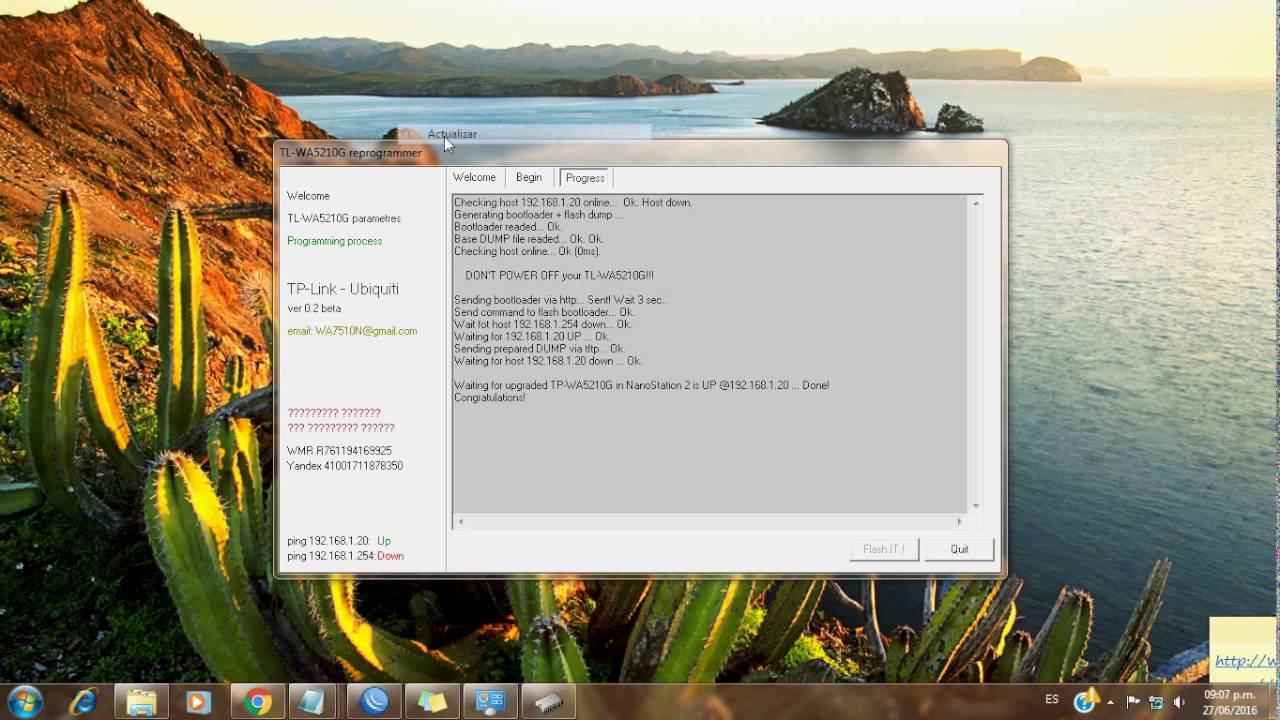Click the Bootloader readed... Ok. line
Screen dimensions: 1280x720
pyautogui.click(x=508, y=227)
